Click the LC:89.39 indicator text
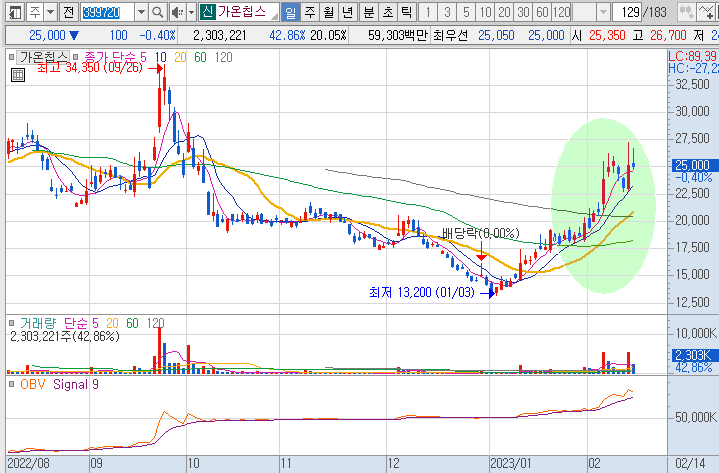This screenshot has width=719, height=473. pos(692,56)
